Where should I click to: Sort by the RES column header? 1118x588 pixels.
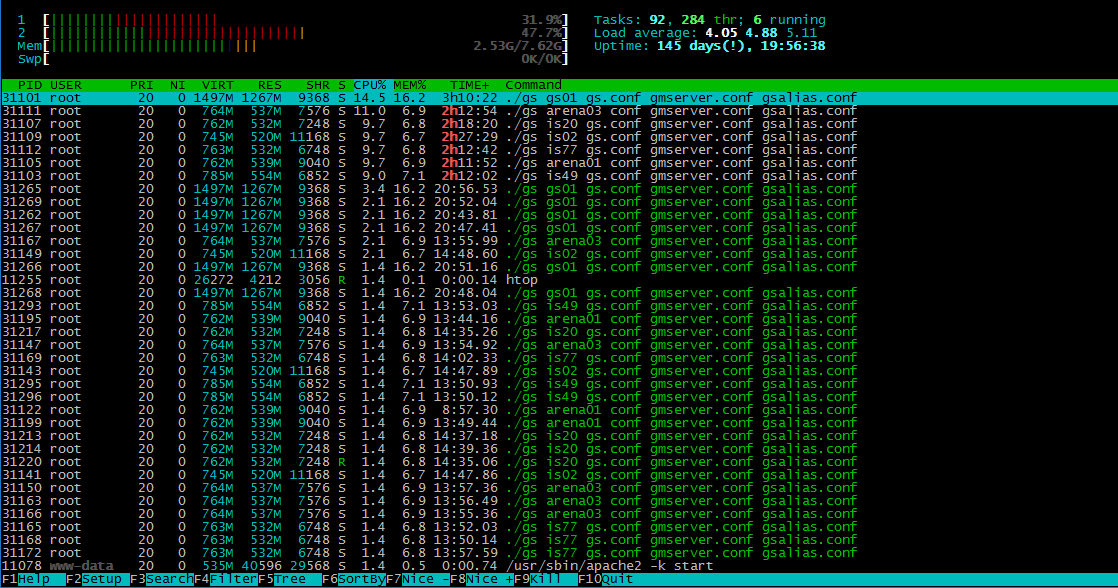click(x=270, y=85)
